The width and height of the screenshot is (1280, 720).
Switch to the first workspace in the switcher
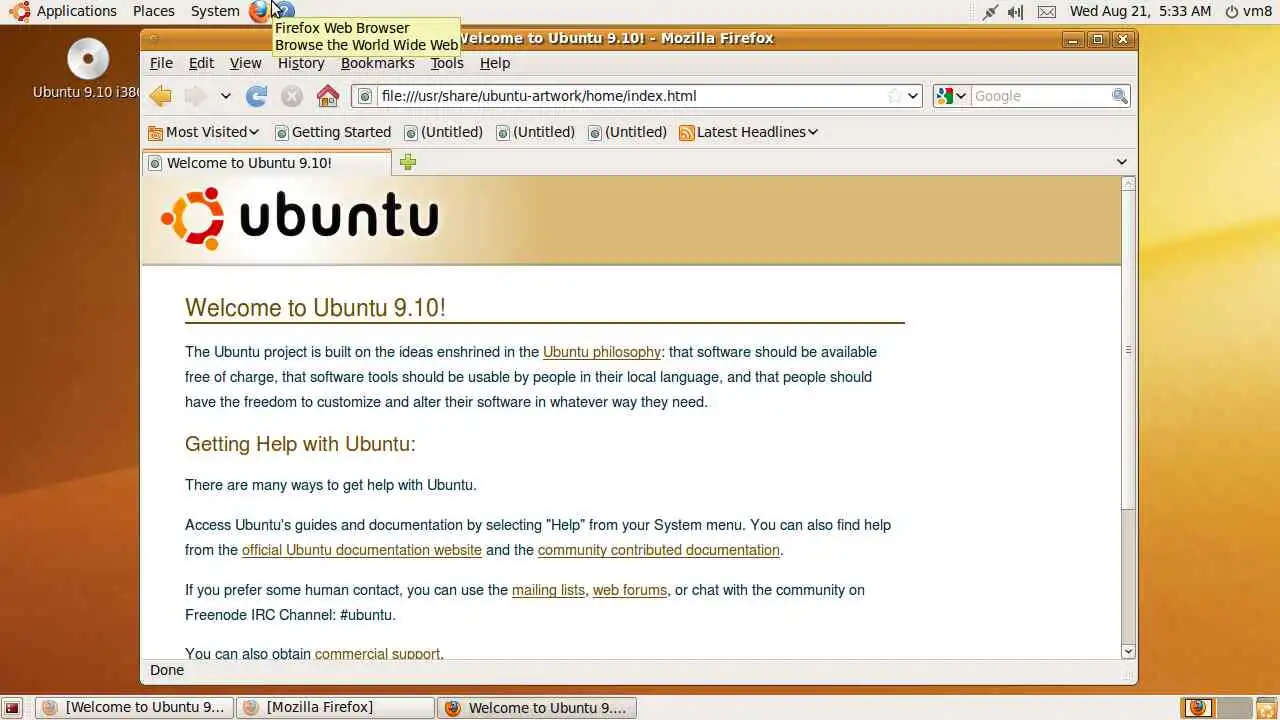point(1198,708)
